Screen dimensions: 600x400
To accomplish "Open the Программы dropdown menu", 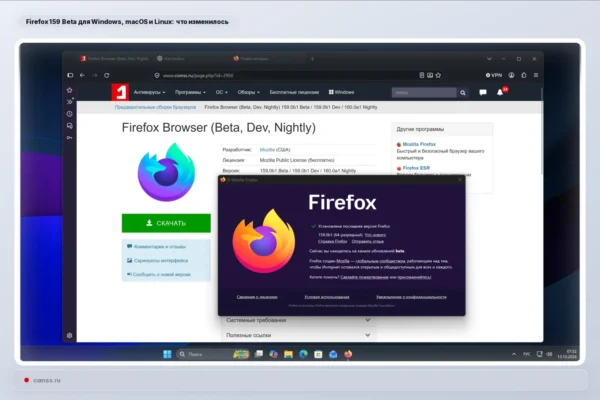I will (190, 92).
